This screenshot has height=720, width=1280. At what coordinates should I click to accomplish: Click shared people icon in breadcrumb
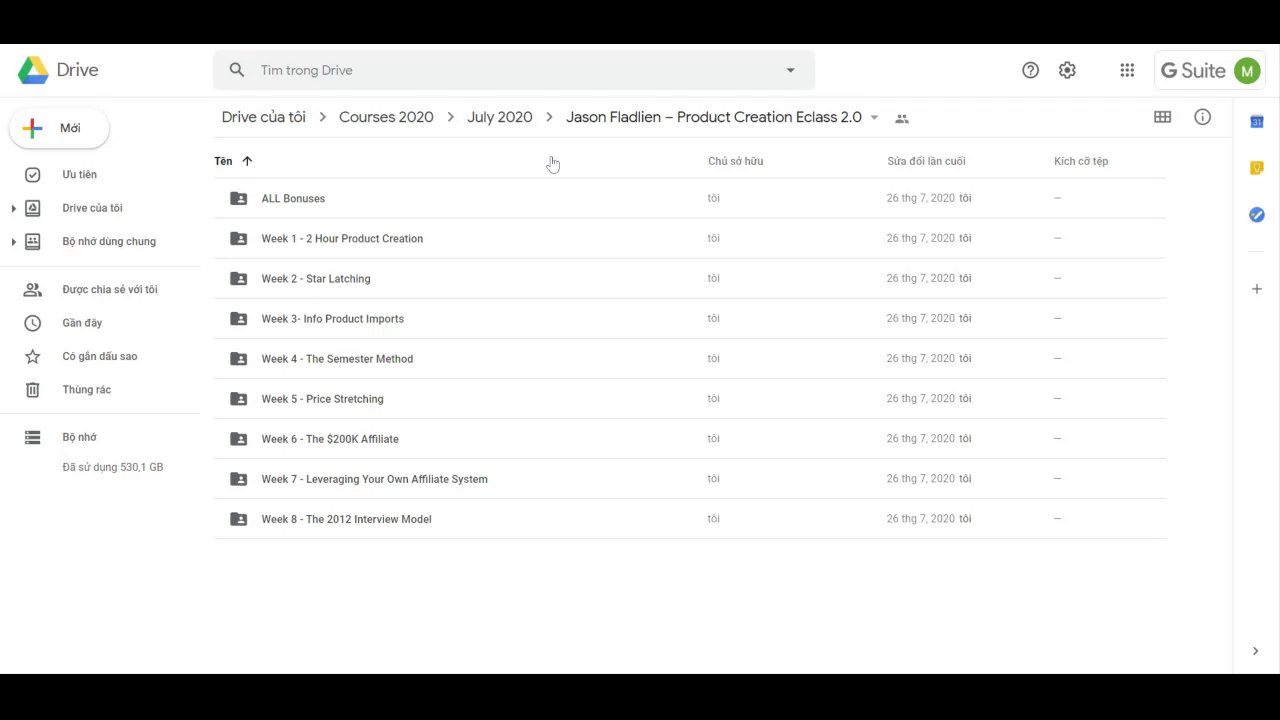902,118
